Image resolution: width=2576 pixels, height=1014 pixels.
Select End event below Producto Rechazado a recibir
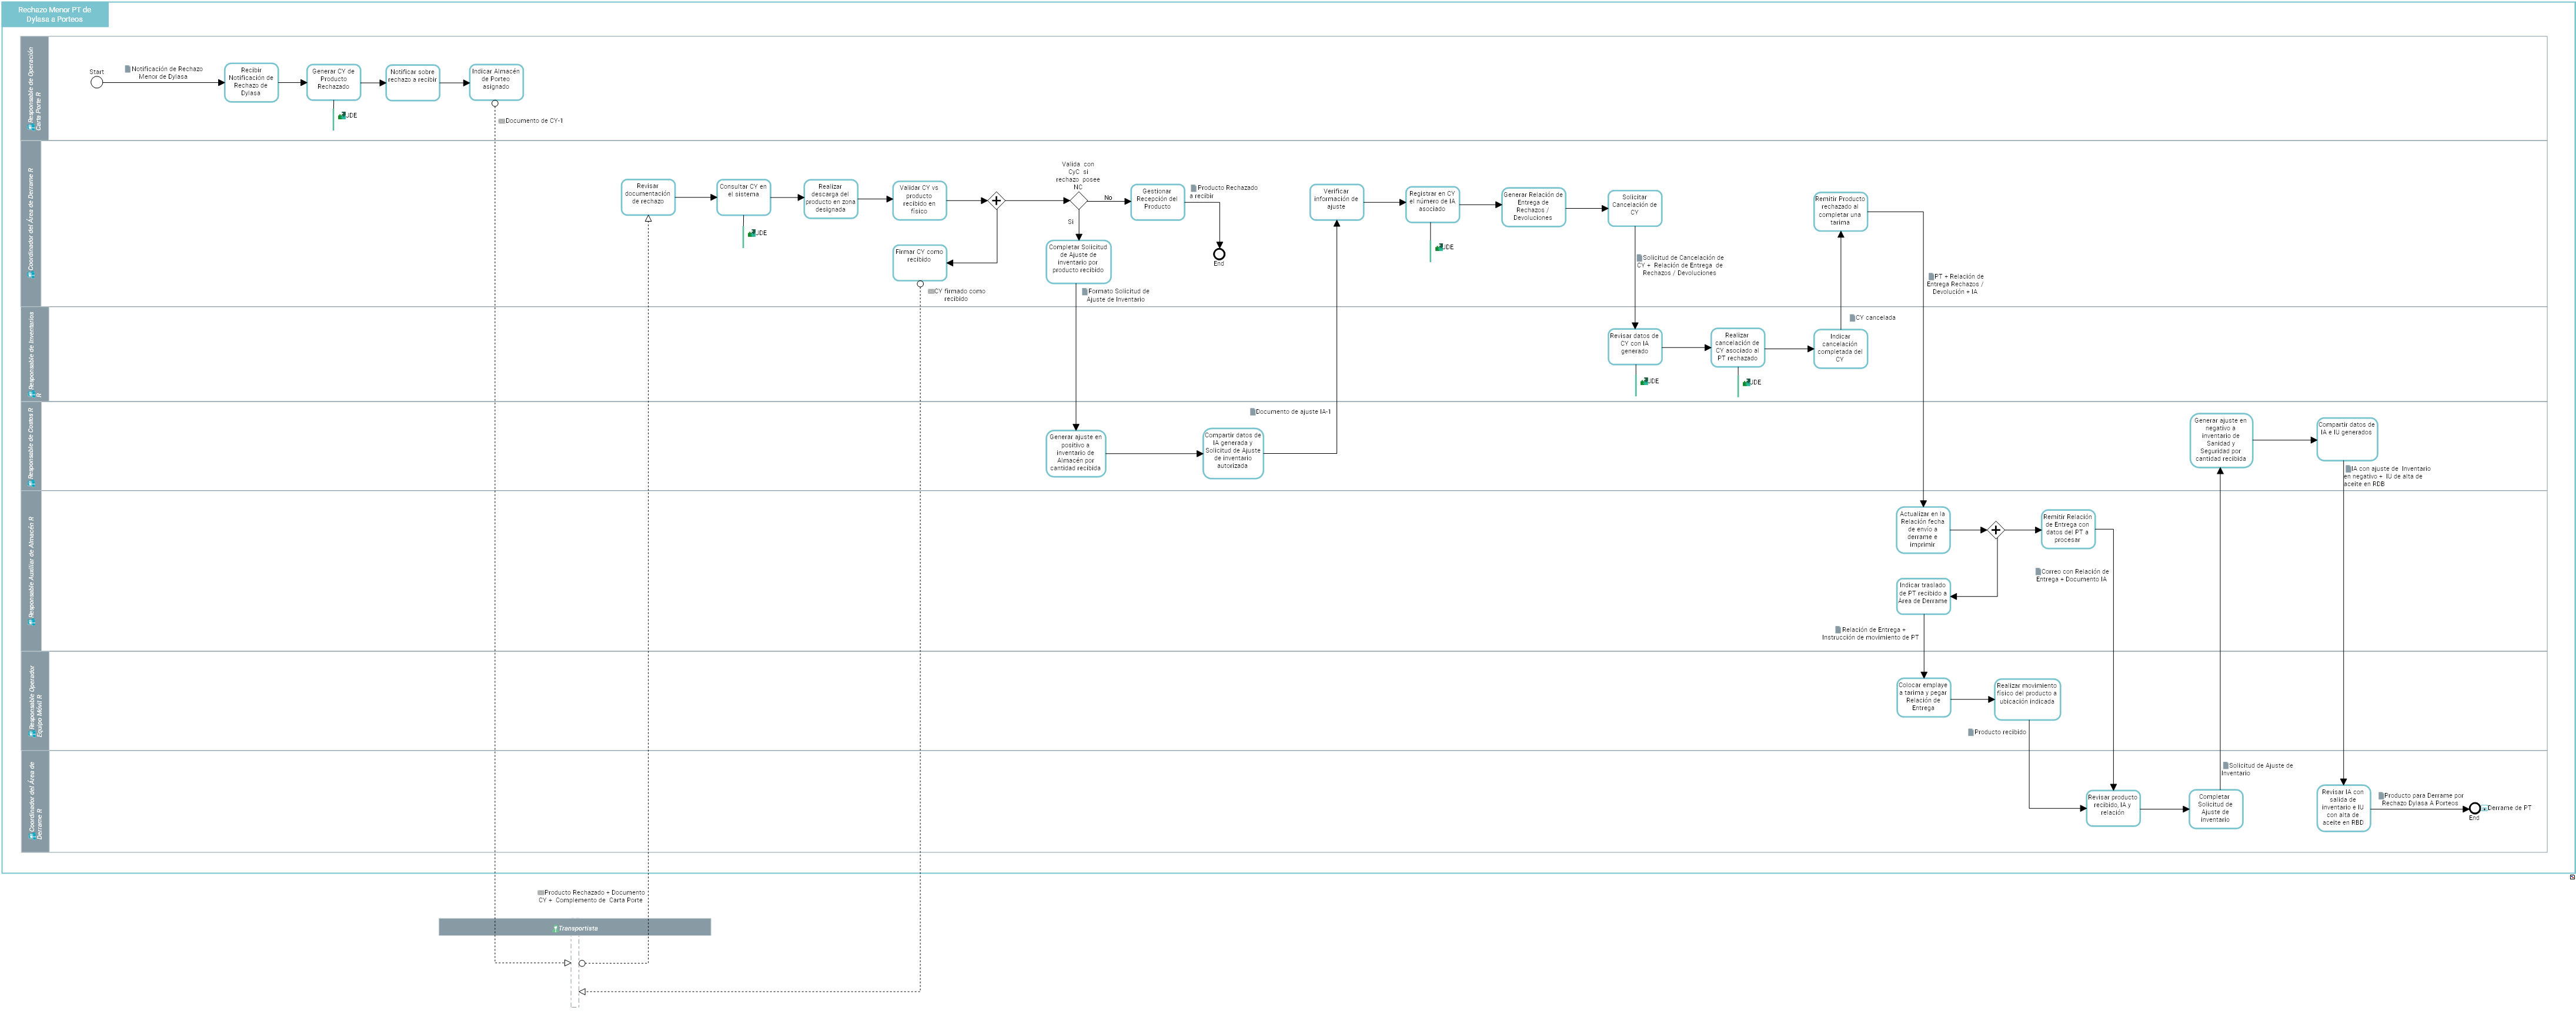1219,254
